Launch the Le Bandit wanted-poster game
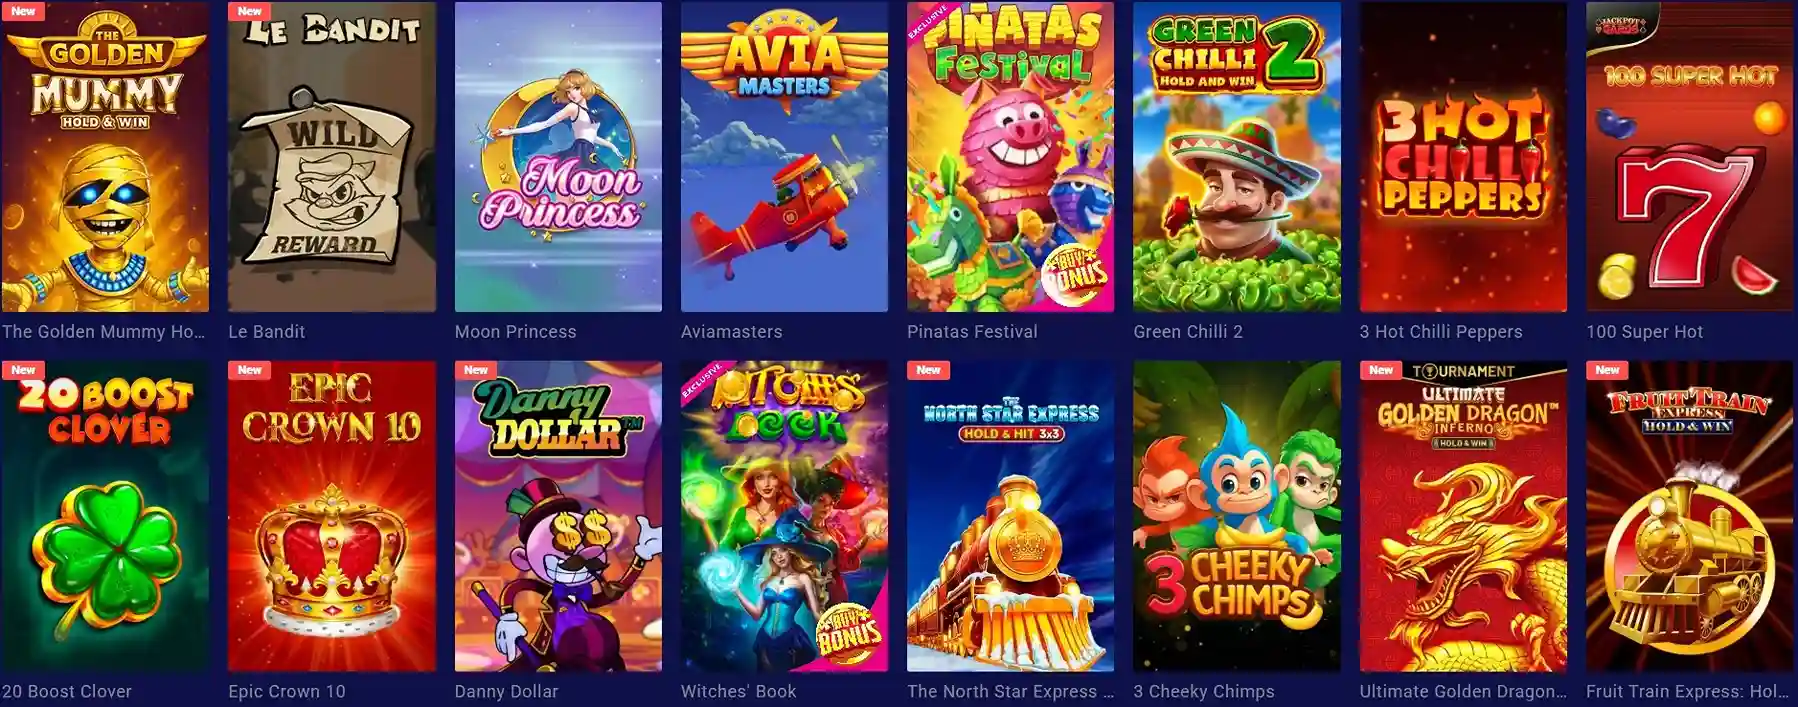This screenshot has width=1798, height=707. tap(332, 157)
